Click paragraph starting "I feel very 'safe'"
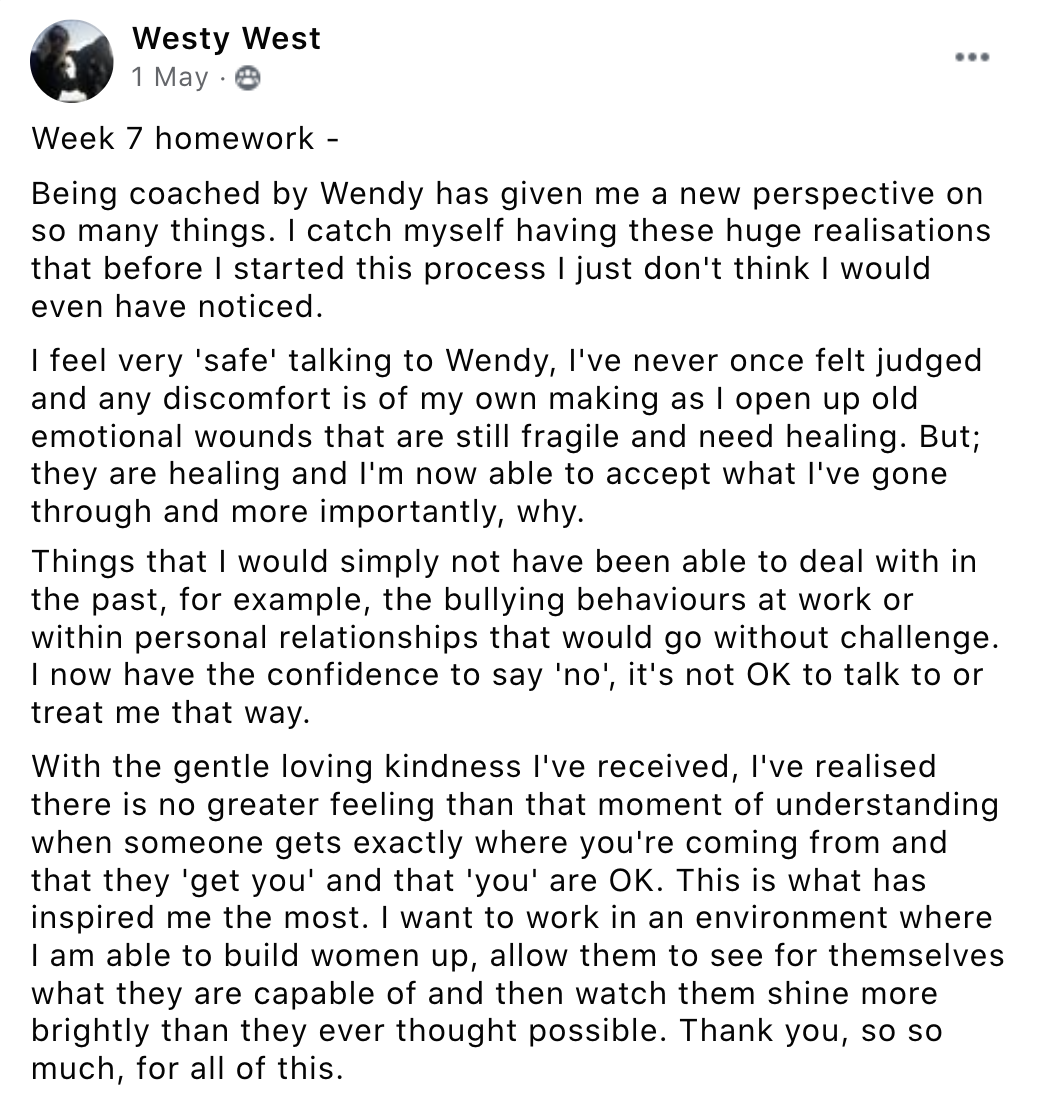Screen dimensions: 1038x1099 tap(506, 436)
